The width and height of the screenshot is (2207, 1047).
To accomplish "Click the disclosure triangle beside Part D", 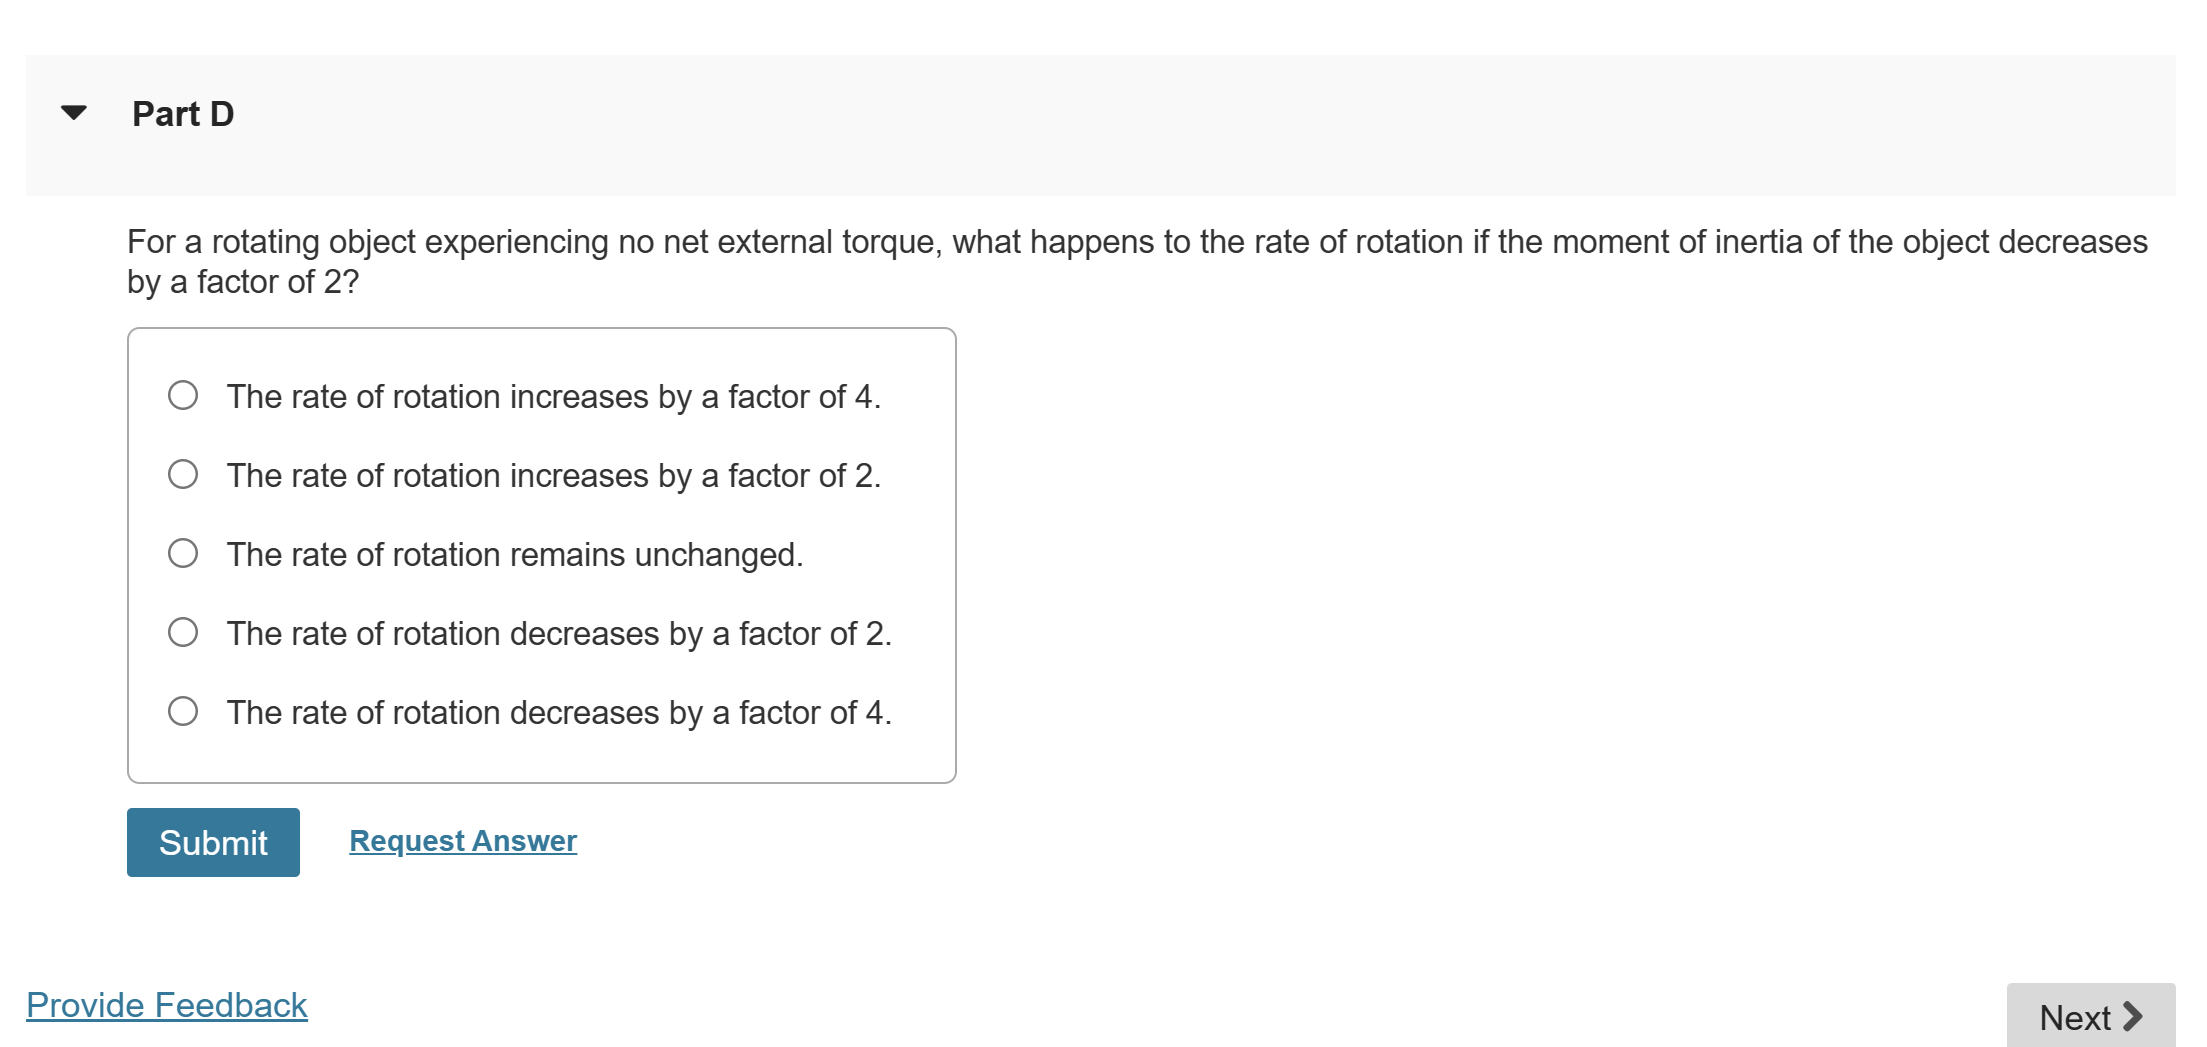I will [x=74, y=113].
